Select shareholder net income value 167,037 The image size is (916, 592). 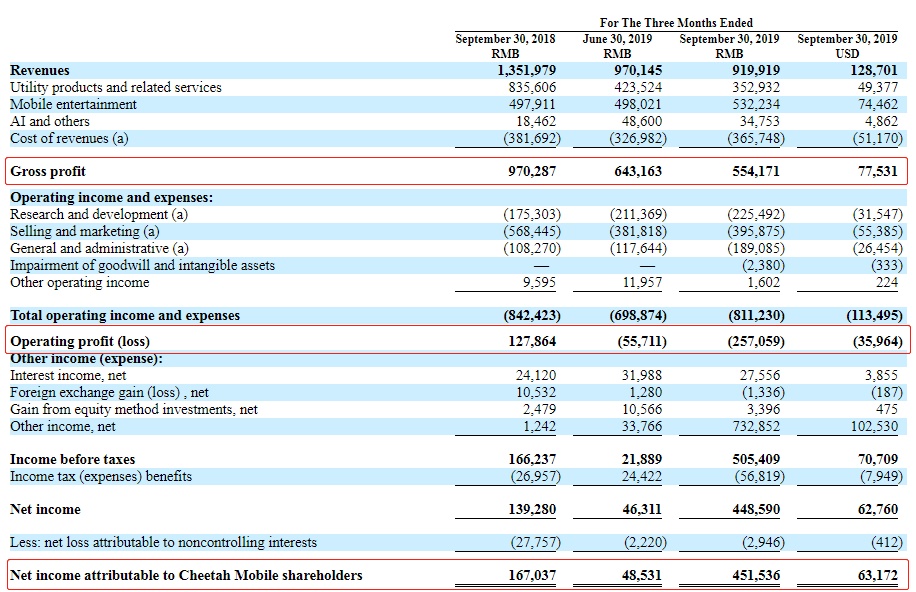coord(532,576)
